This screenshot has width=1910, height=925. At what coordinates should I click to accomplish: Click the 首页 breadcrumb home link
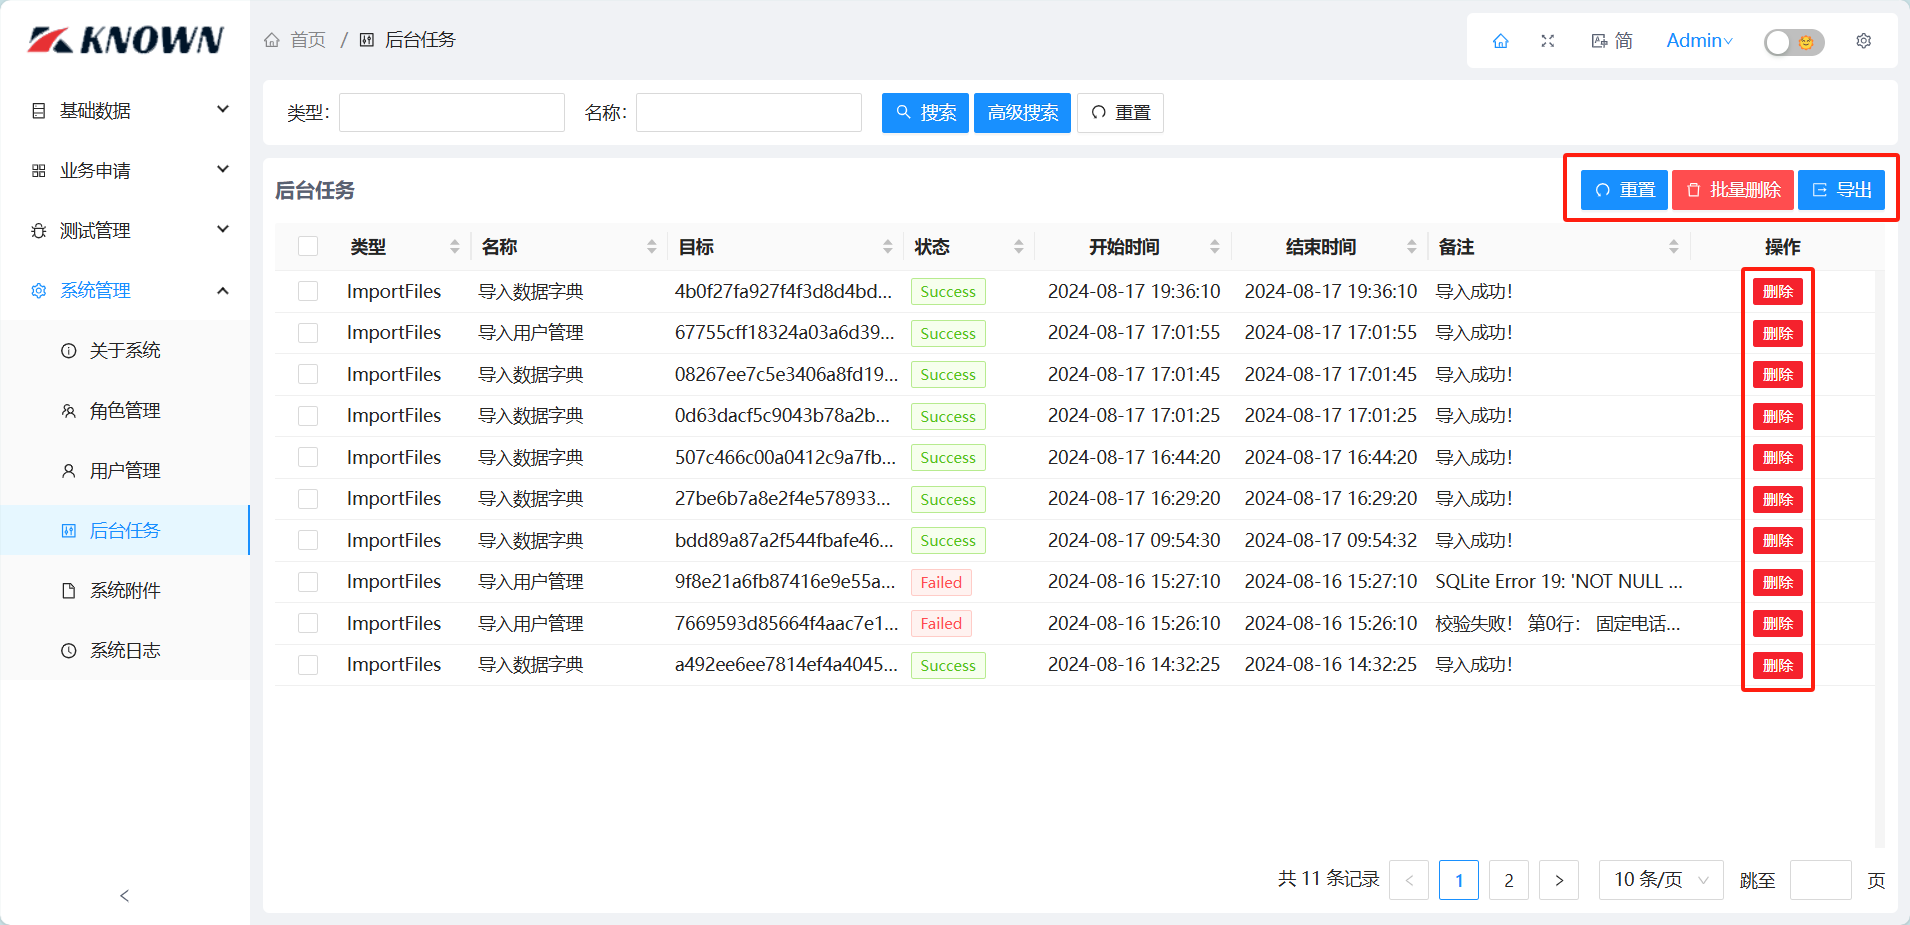tap(295, 40)
